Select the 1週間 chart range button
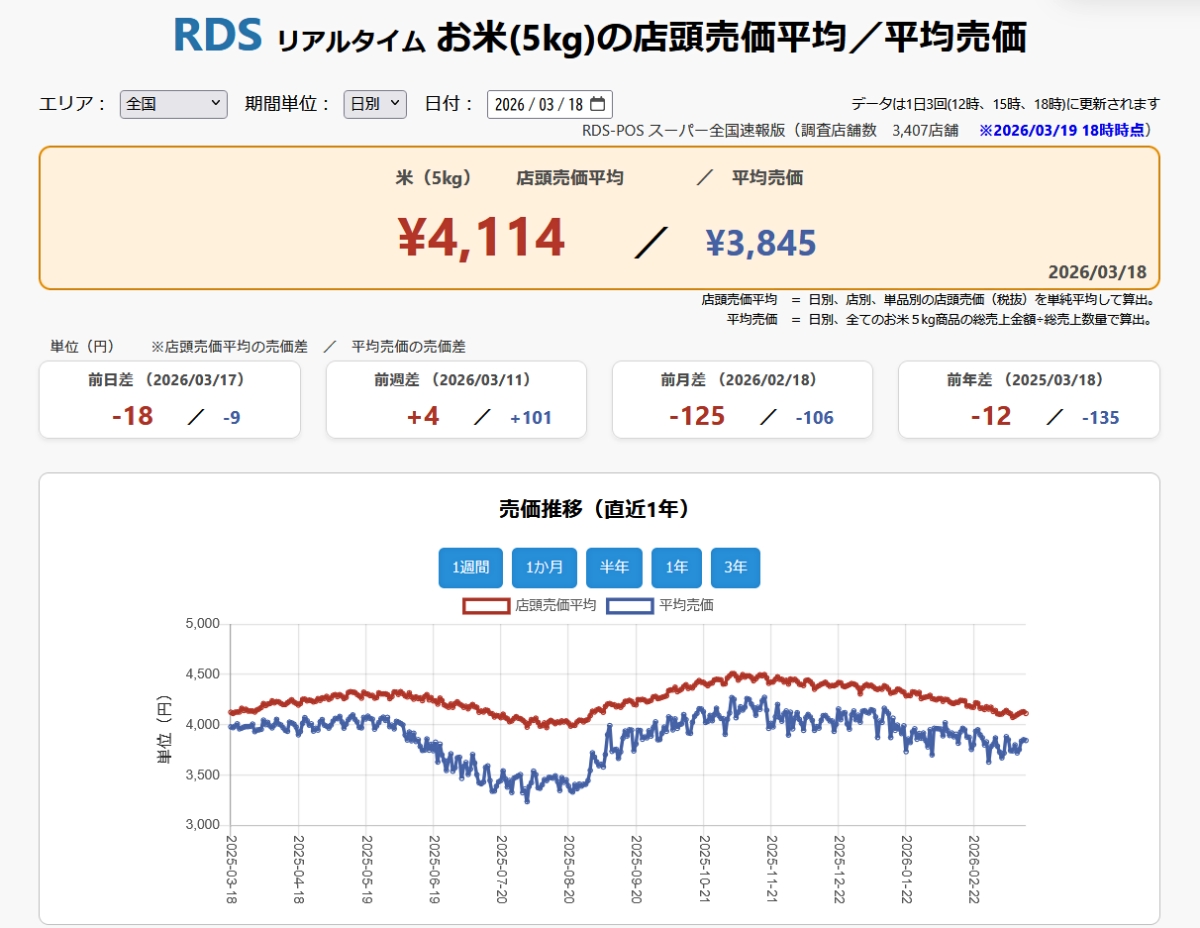This screenshot has height=928, width=1200. pyautogui.click(x=470, y=568)
